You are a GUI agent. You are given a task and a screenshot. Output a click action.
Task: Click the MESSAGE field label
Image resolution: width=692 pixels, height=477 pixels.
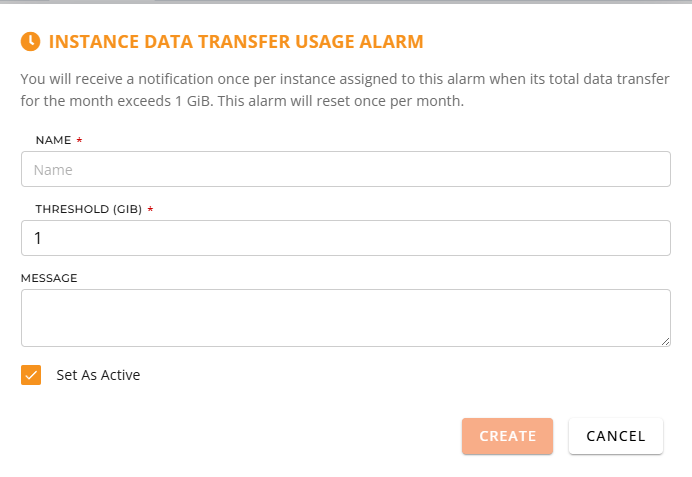pos(49,278)
